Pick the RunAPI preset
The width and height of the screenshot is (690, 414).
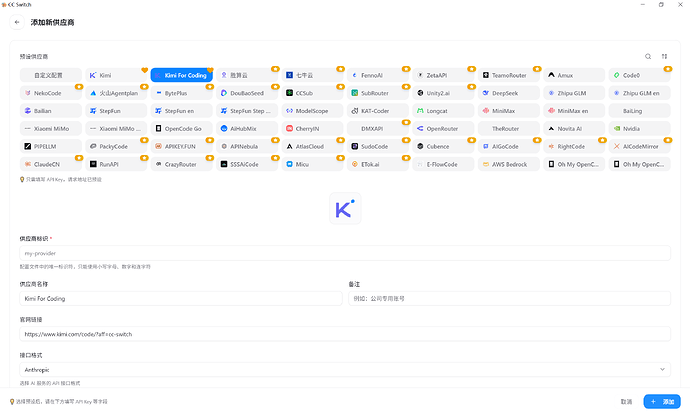(x=116, y=164)
